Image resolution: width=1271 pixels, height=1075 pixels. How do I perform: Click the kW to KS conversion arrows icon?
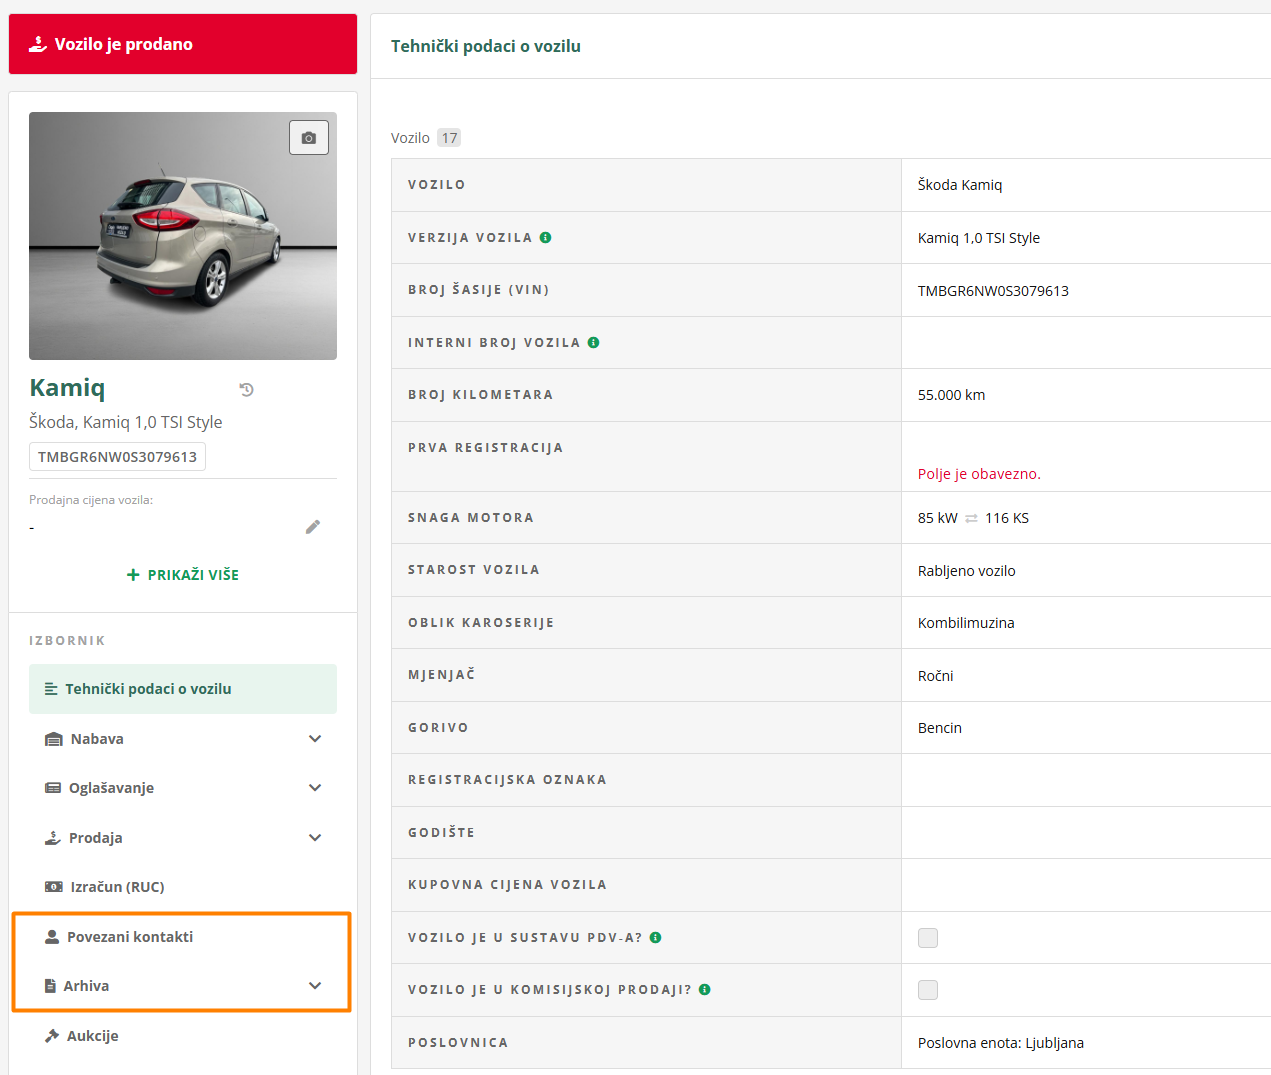(971, 518)
